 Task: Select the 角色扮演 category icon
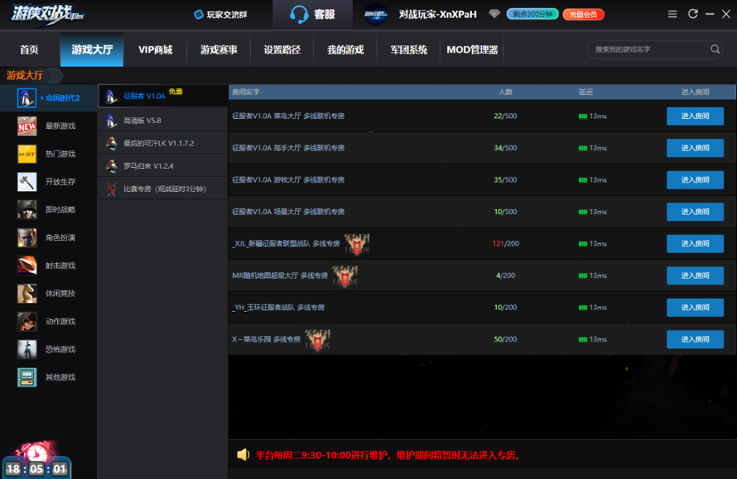[x=27, y=237]
